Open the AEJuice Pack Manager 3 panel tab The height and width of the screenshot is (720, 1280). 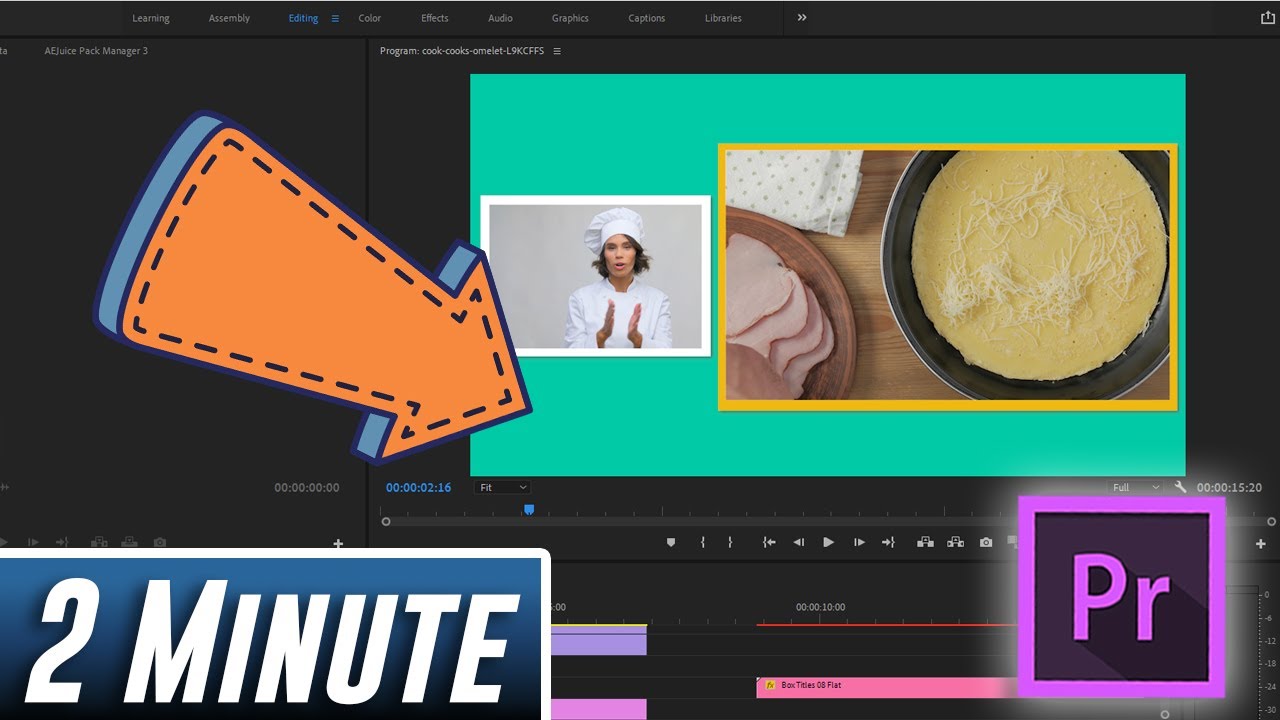point(96,51)
